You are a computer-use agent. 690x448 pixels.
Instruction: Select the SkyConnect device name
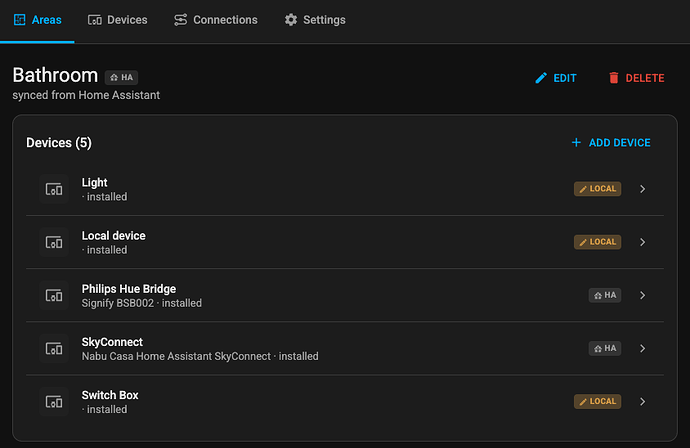coord(112,342)
